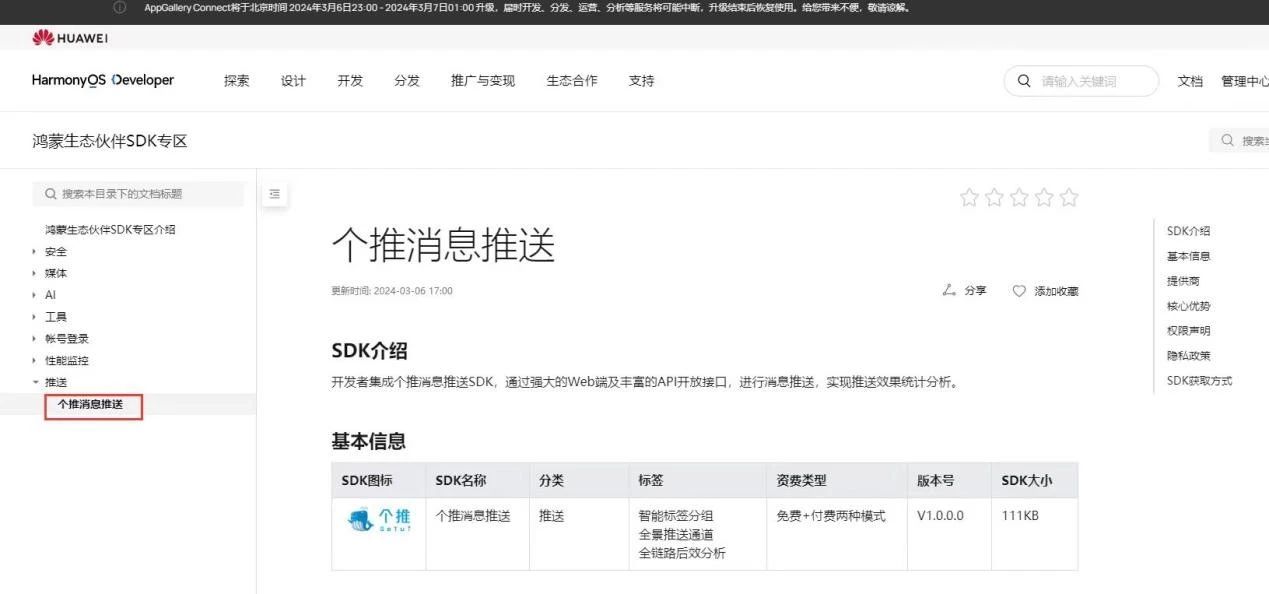Jump to 提供商 in the page outline

click(x=1182, y=281)
